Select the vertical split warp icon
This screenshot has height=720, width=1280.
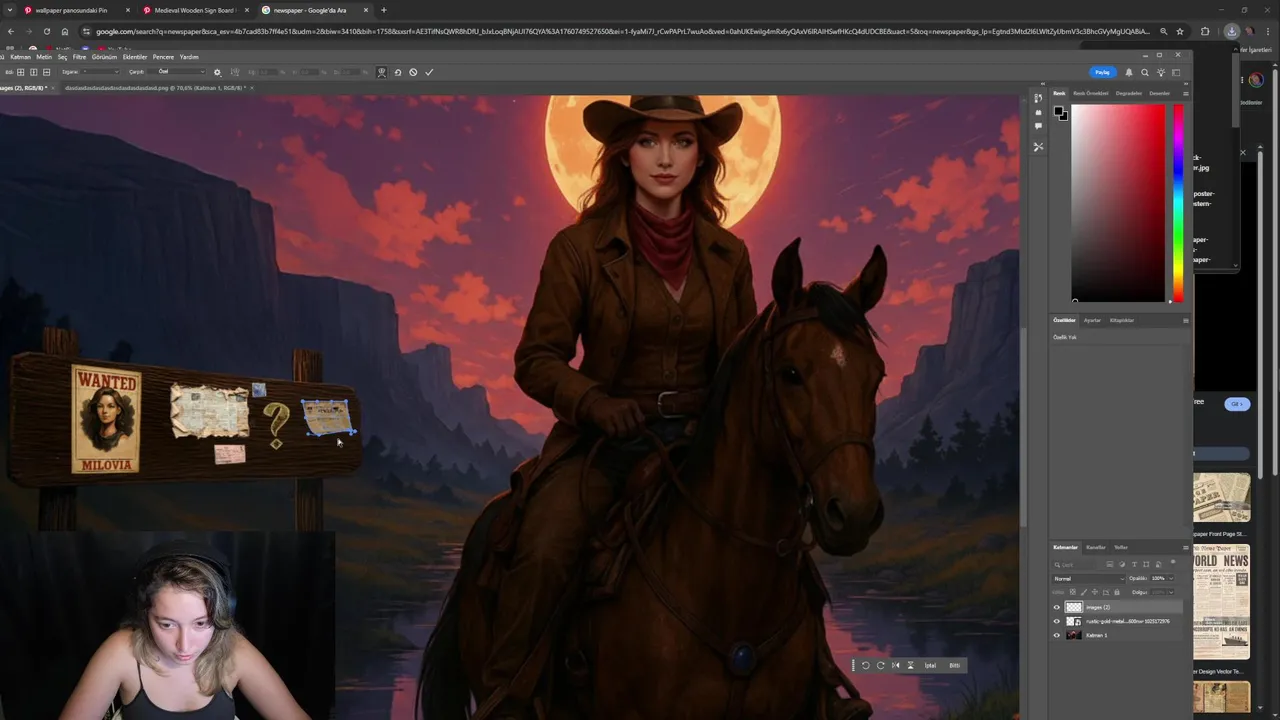pos(33,72)
